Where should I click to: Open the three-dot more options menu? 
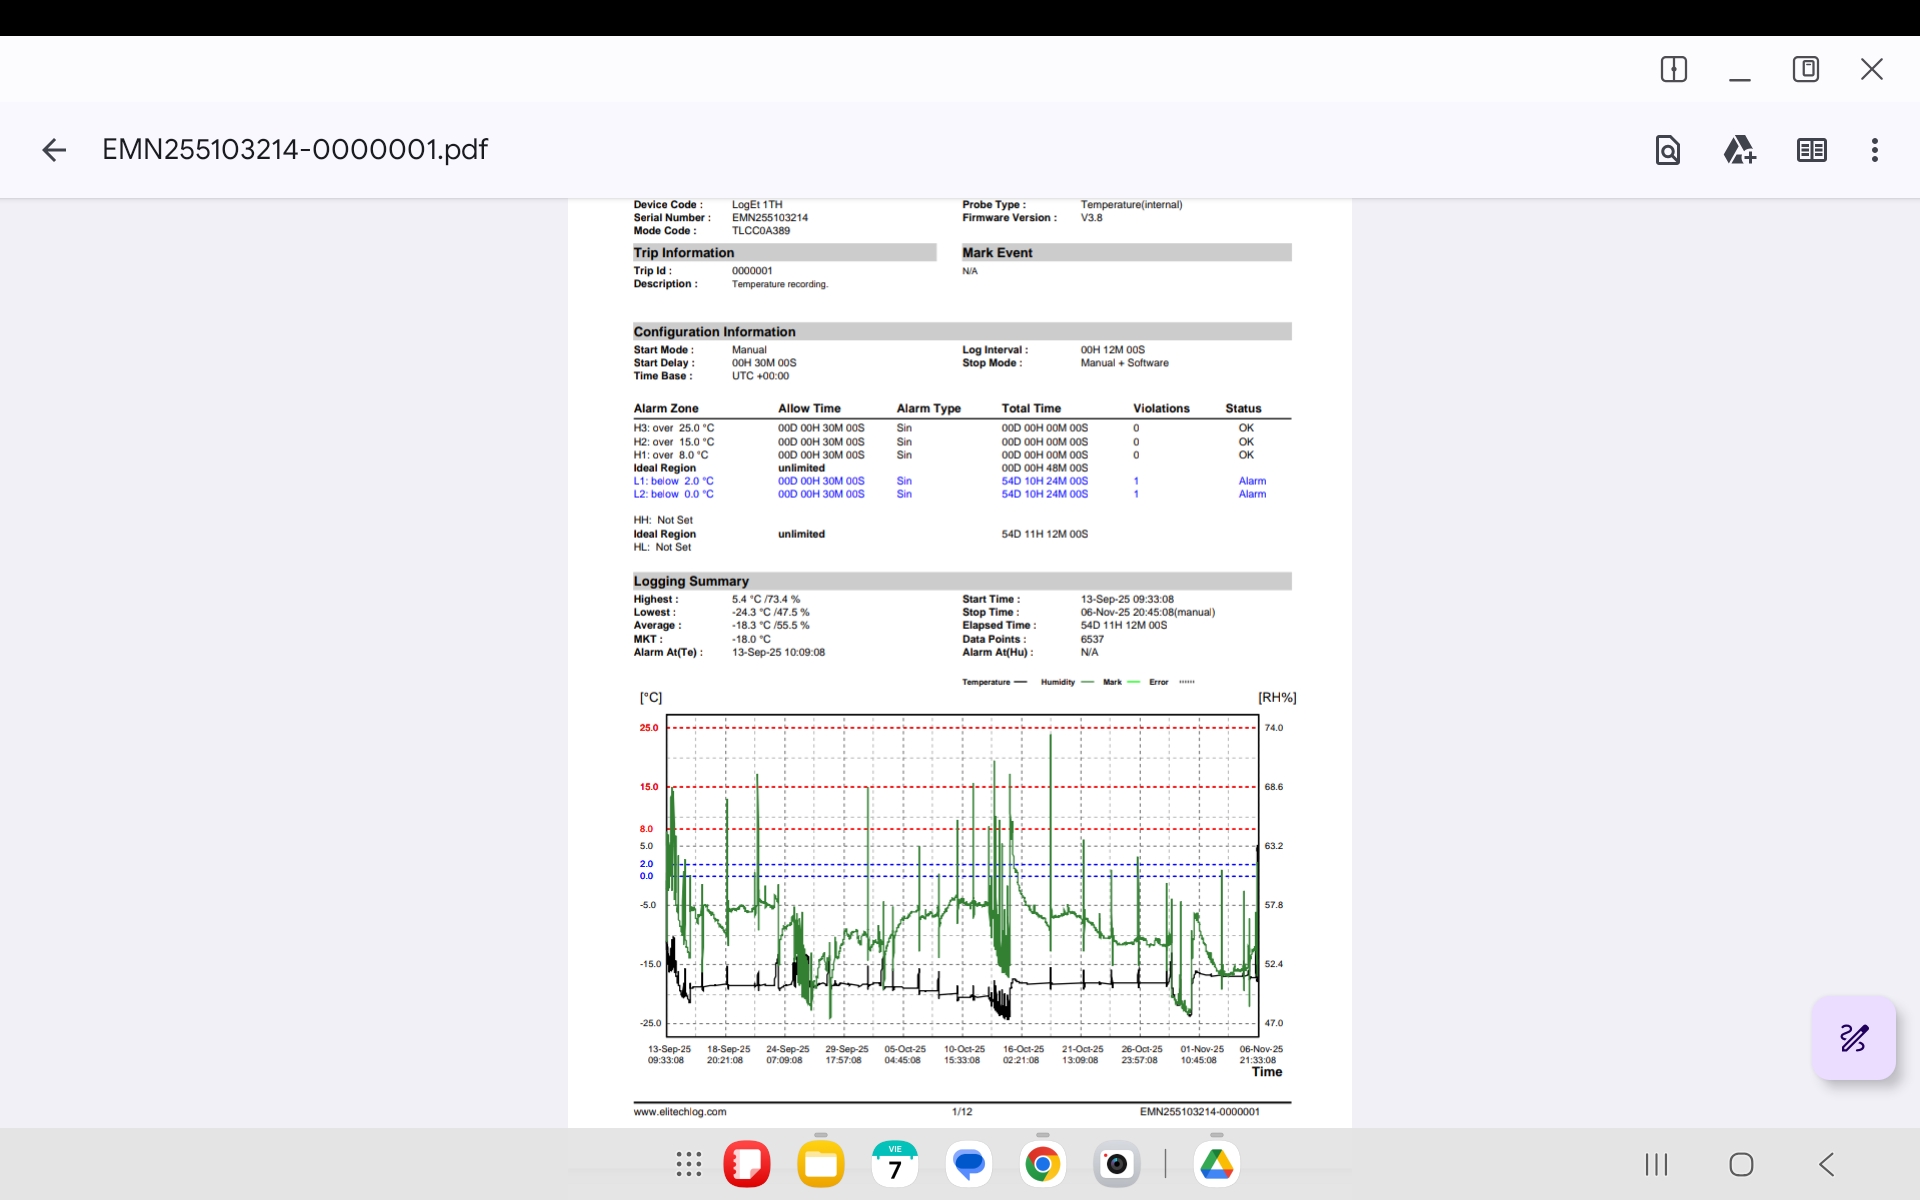[x=1875, y=150]
